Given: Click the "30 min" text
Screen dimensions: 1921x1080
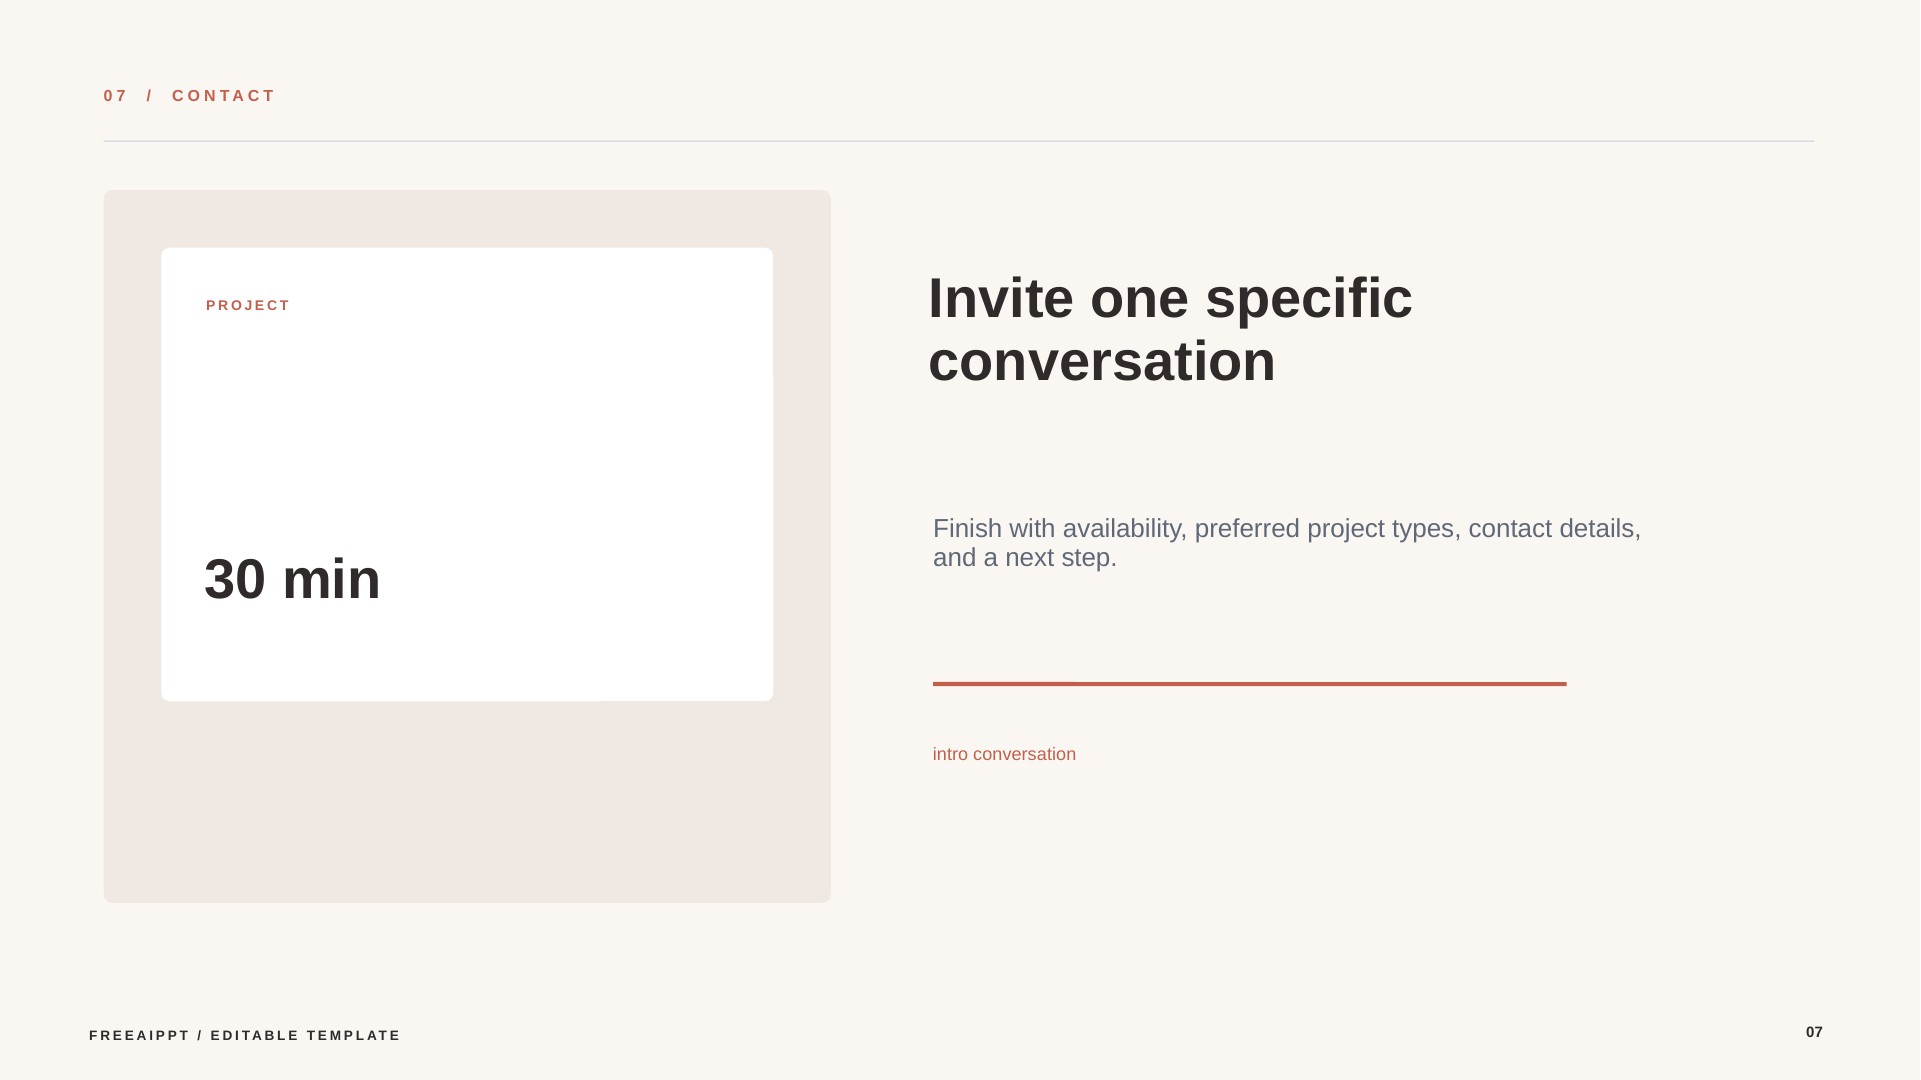Looking at the screenshot, I should 292,579.
